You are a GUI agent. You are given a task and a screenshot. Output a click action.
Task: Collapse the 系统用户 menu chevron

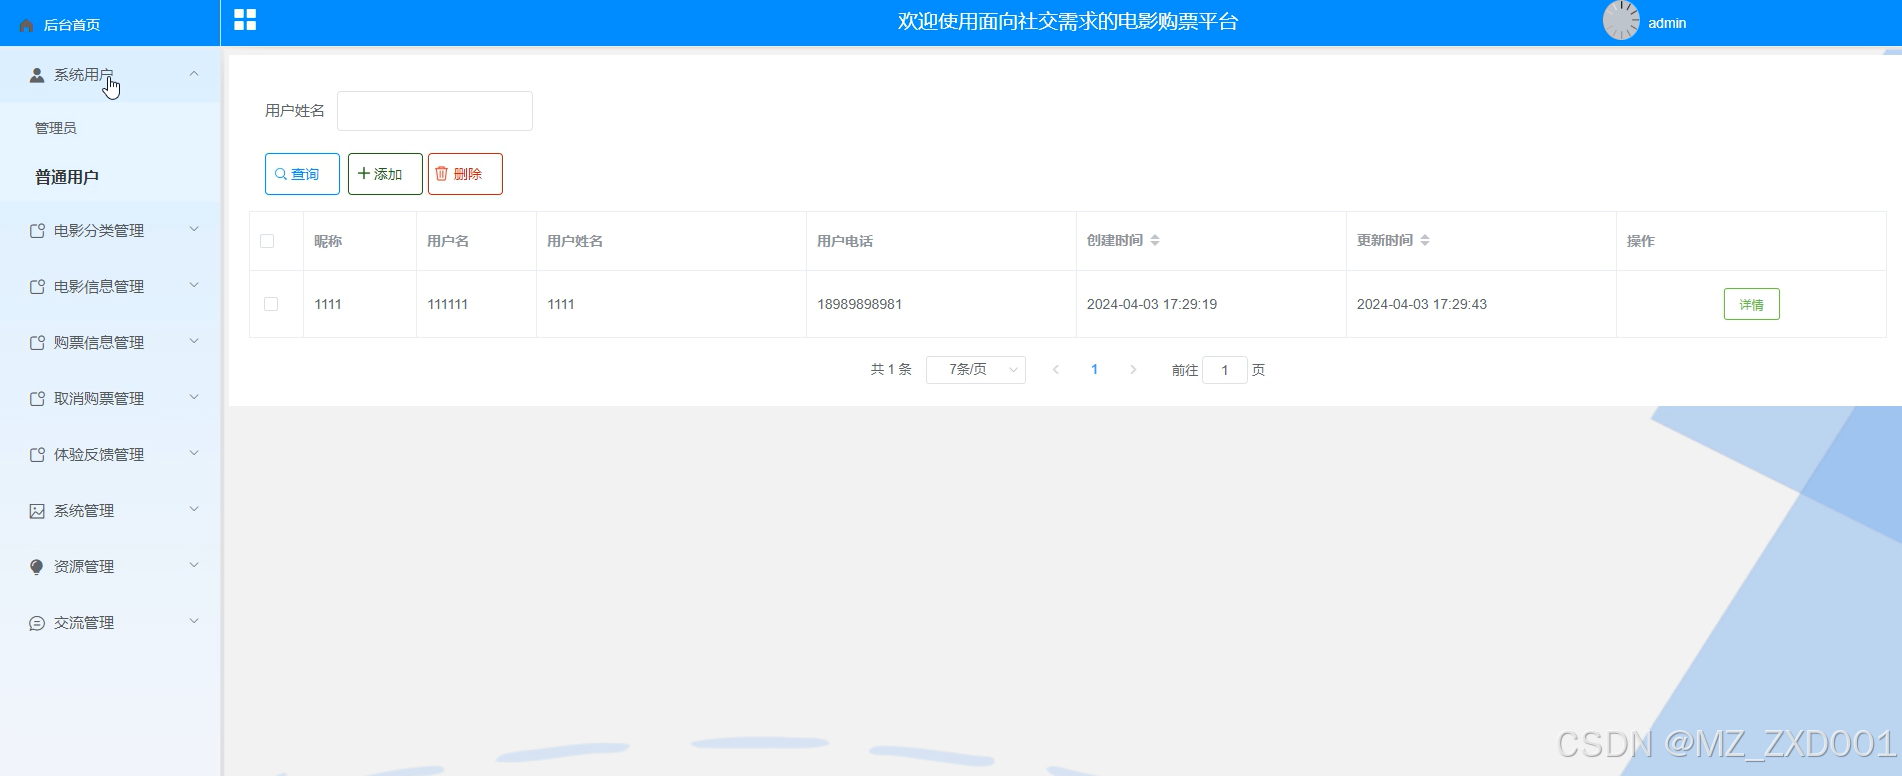pyautogui.click(x=194, y=74)
